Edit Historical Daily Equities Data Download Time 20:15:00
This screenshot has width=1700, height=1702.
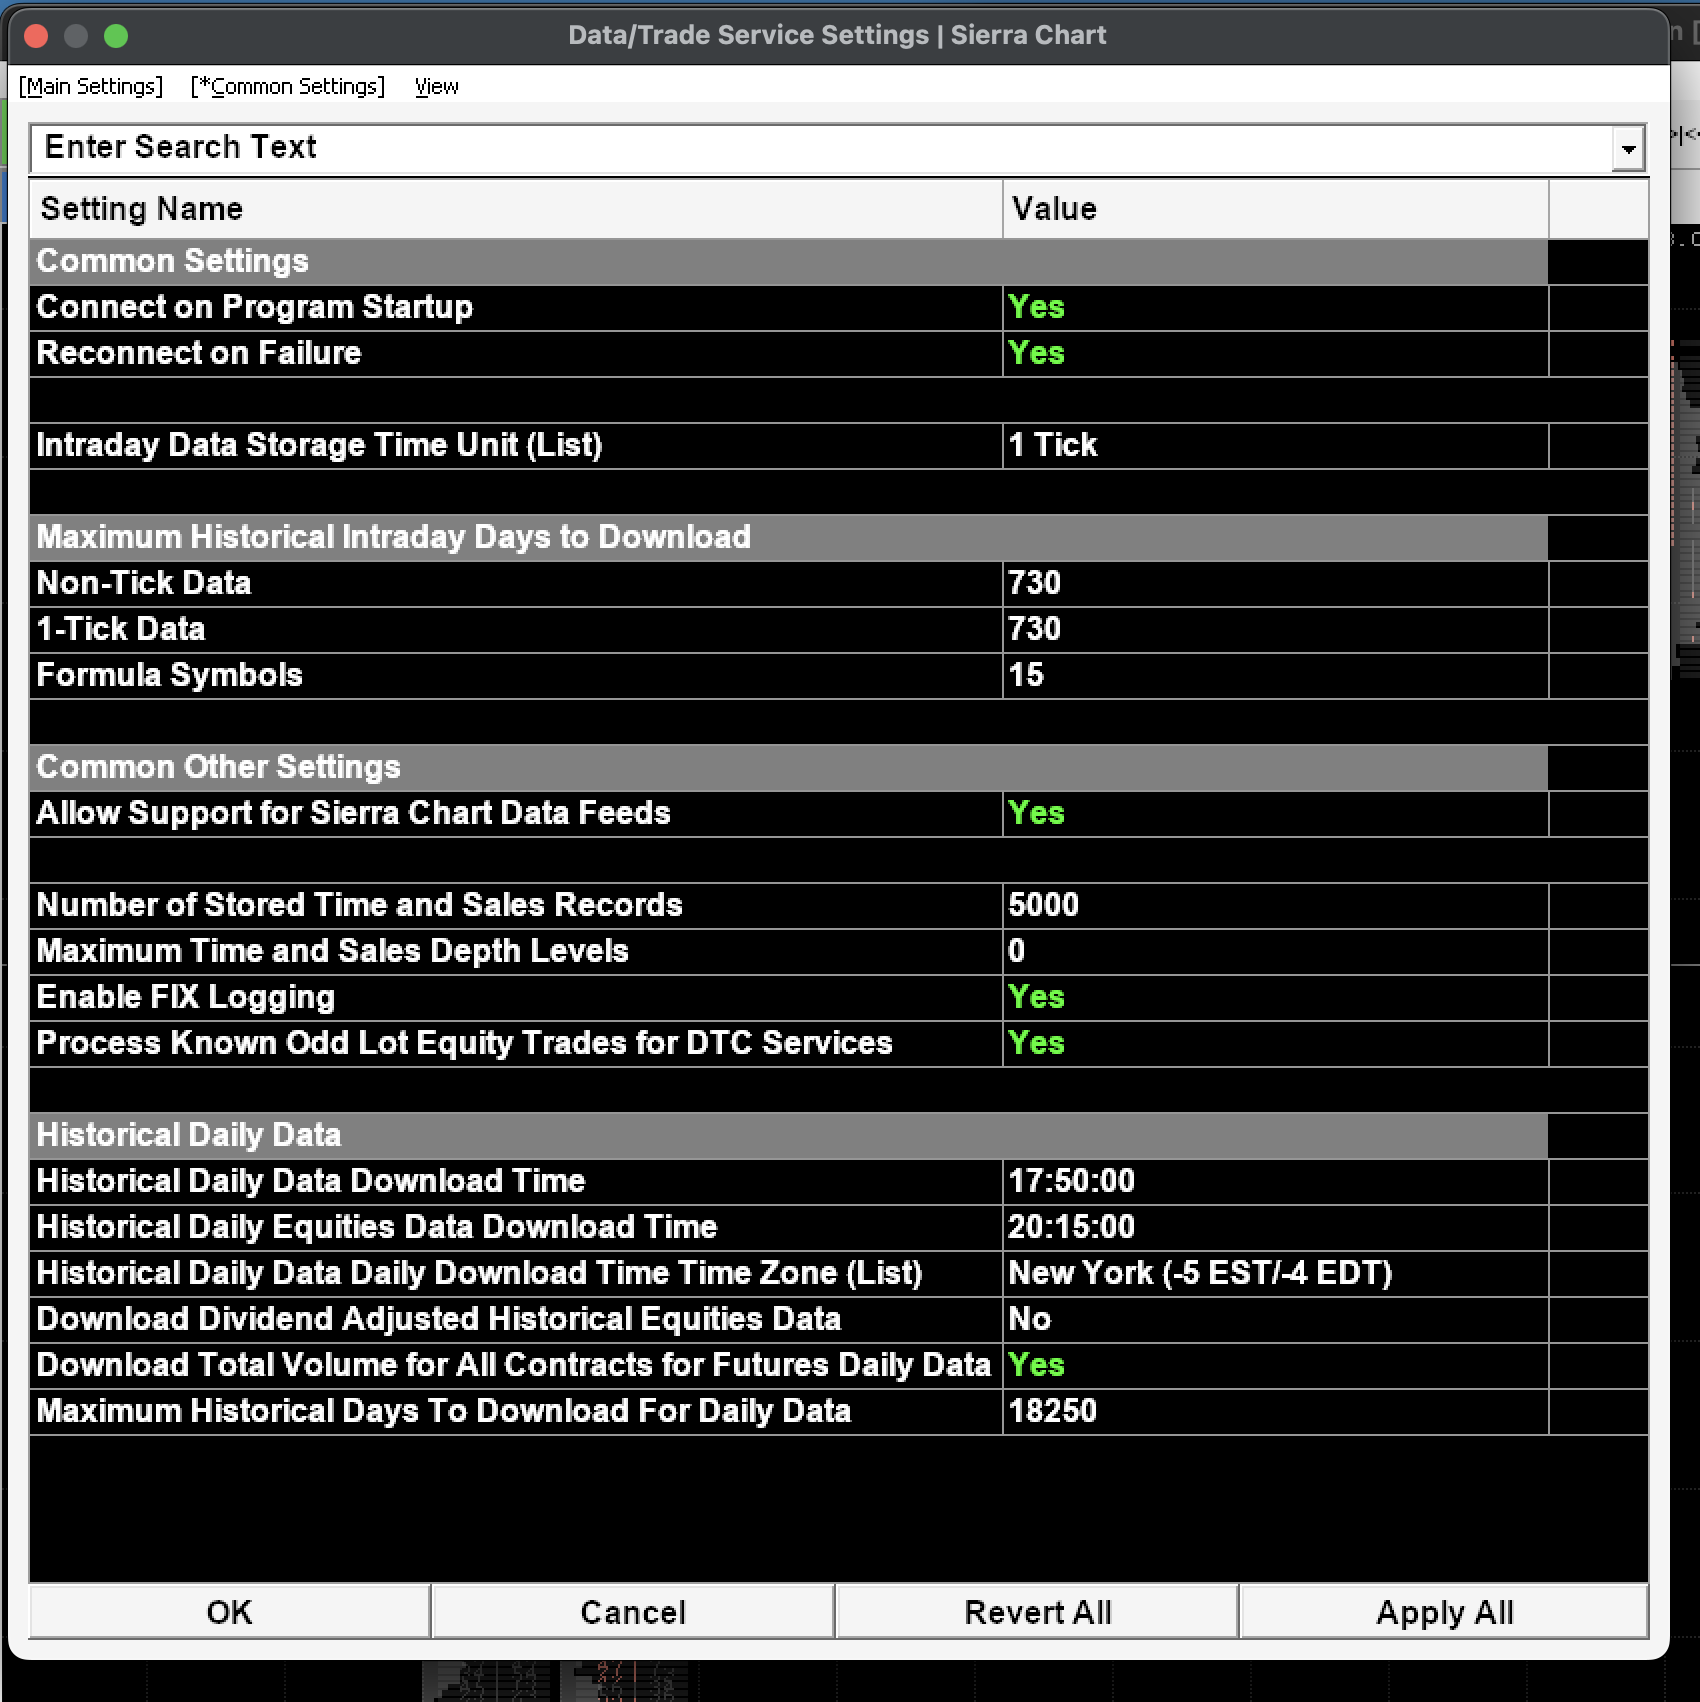(1275, 1228)
